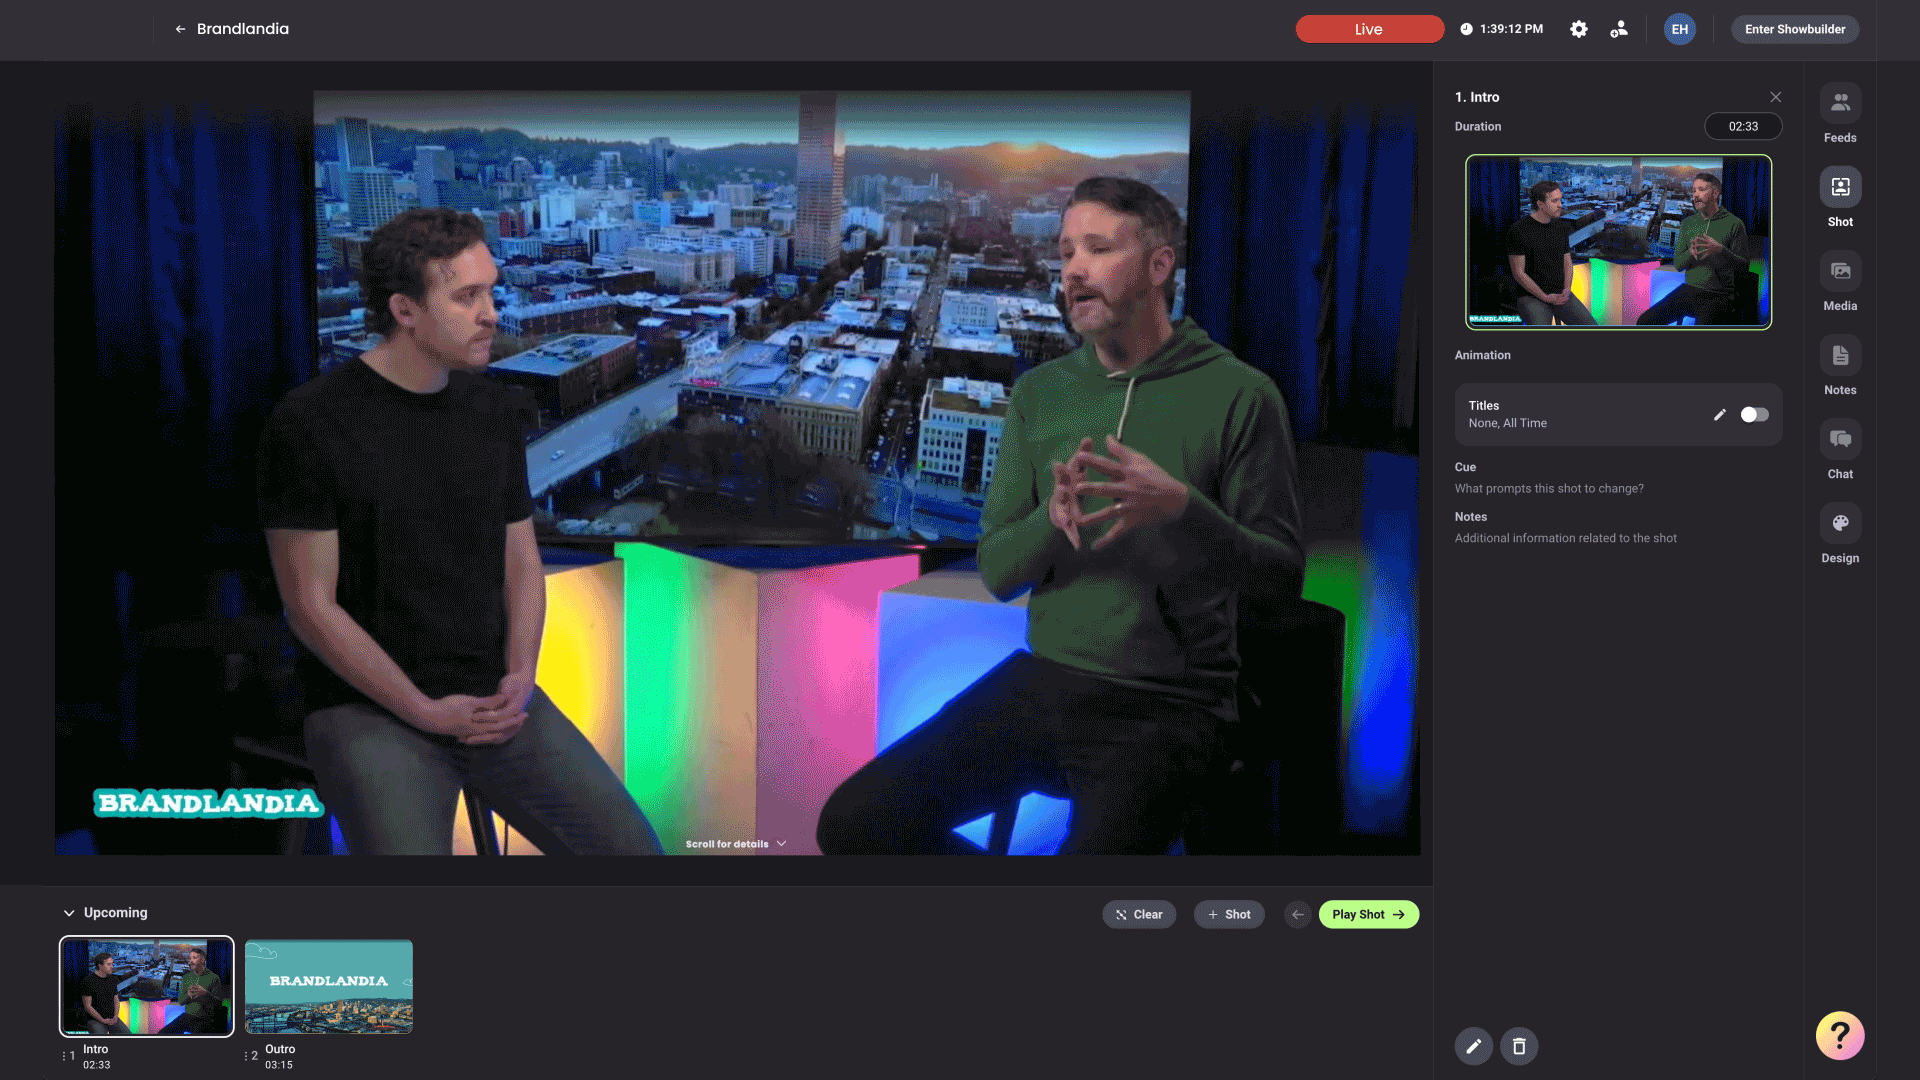The image size is (1920, 1080).
Task: Edit the Duration 02:33 field
Action: pyautogui.click(x=1743, y=126)
